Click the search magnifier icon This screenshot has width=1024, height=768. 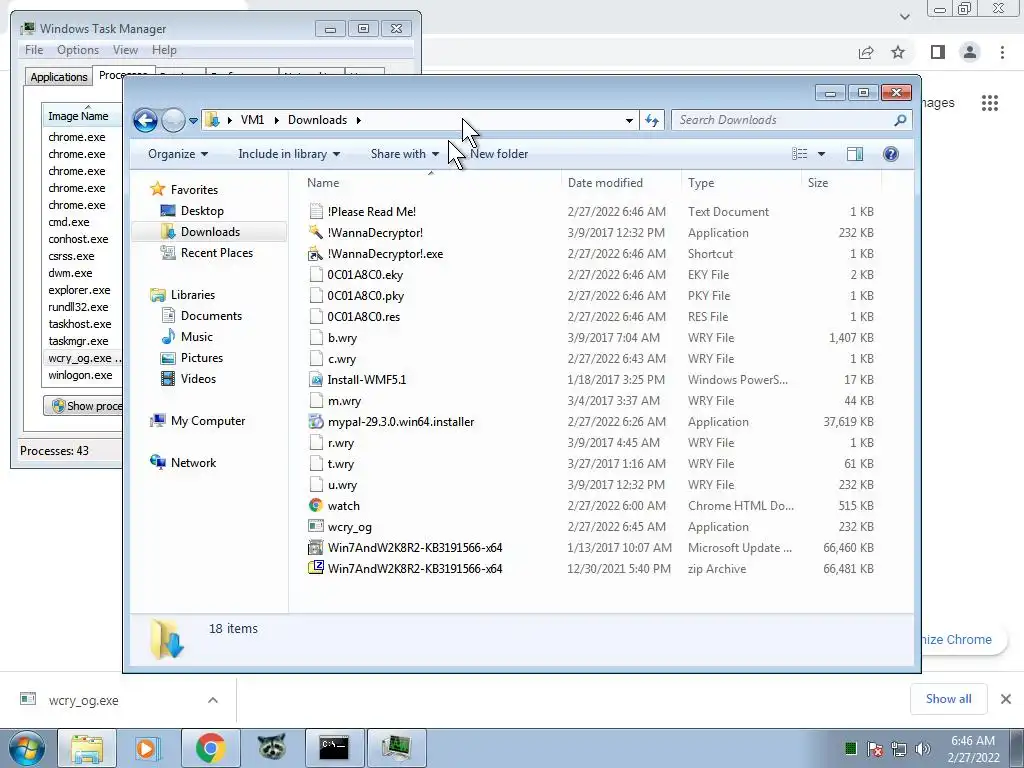pos(900,120)
